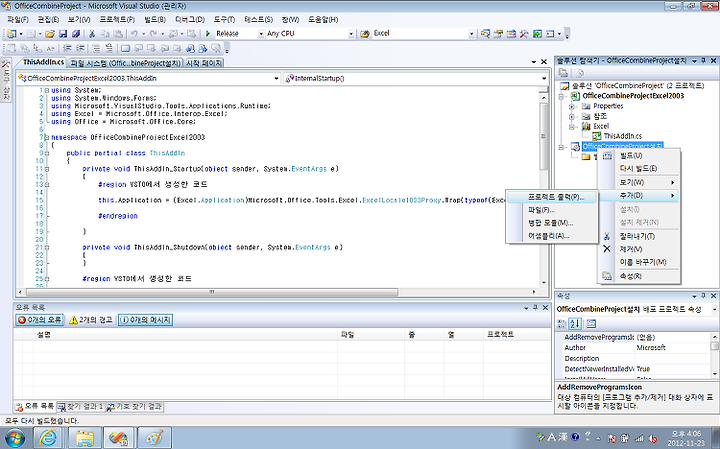Choose 어셈블리(A)... submenu entry
Viewport: 720px width, 449px height.
pos(551,236)
